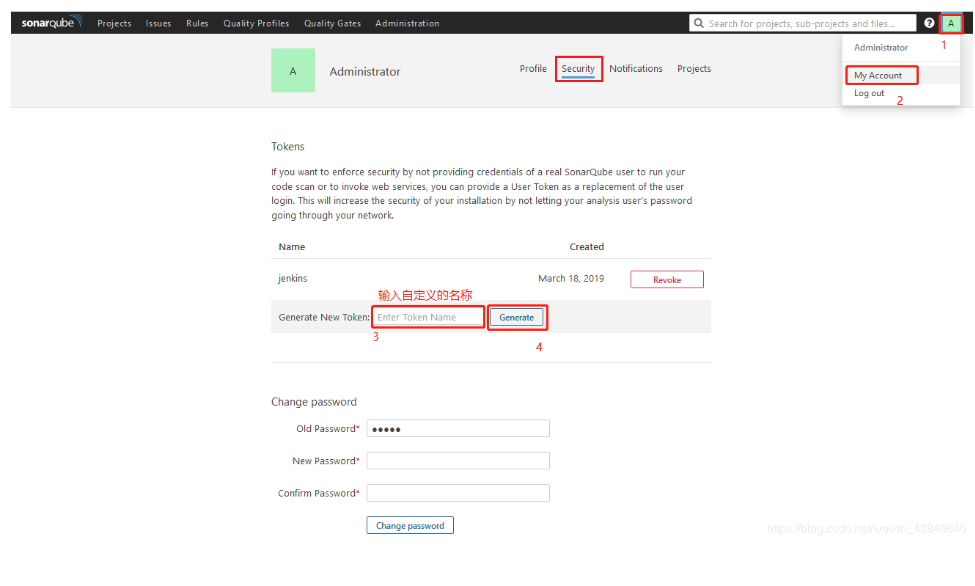Open the user avatar menu in top bar
975x586 pixels.
tap(951, 23)
